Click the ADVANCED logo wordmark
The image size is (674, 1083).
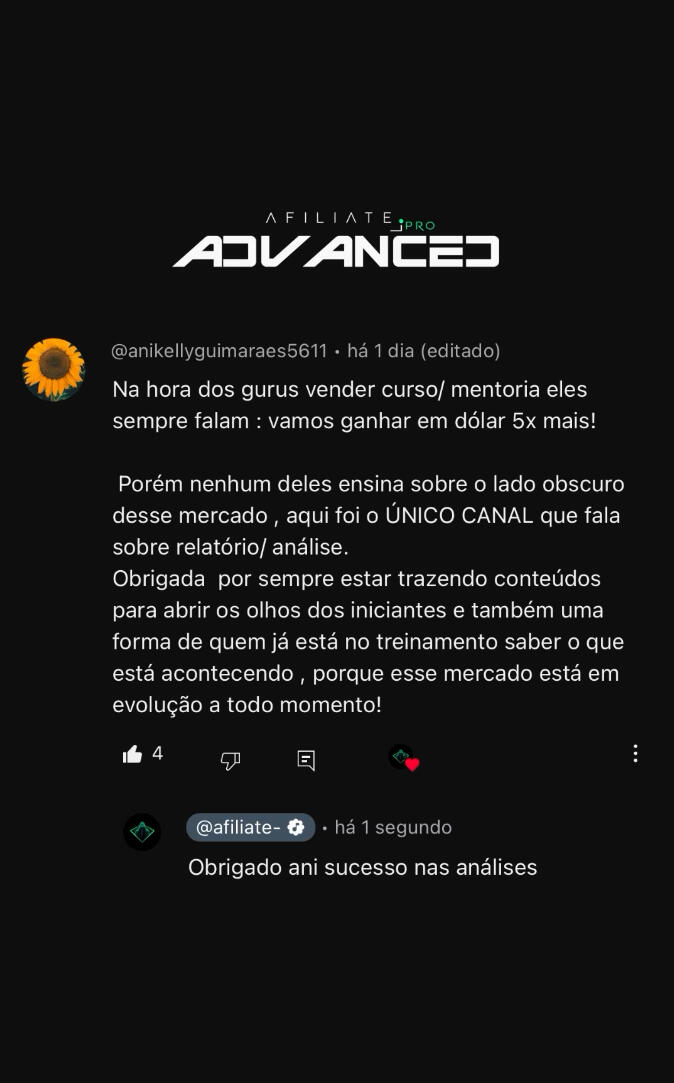coord(336,251)
